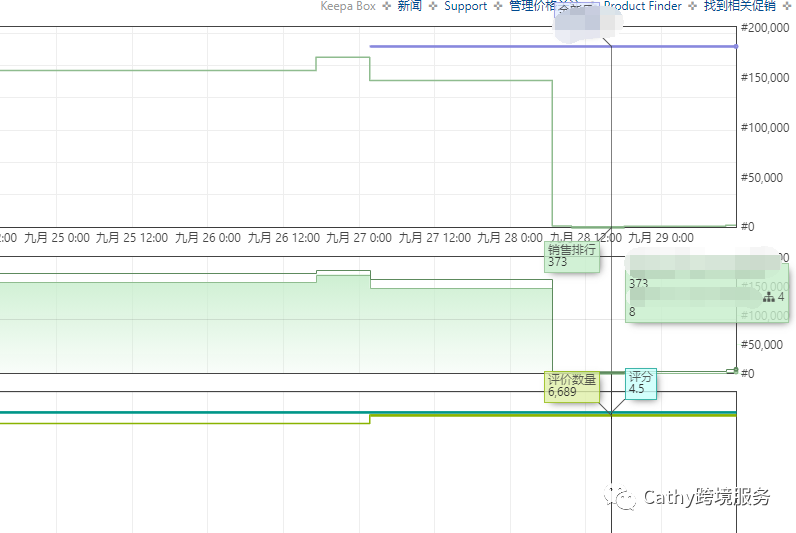Viewport: 796px width, 533px height.
Task: Click the top chart #150,000 axis label
Action: pos(765,78)
